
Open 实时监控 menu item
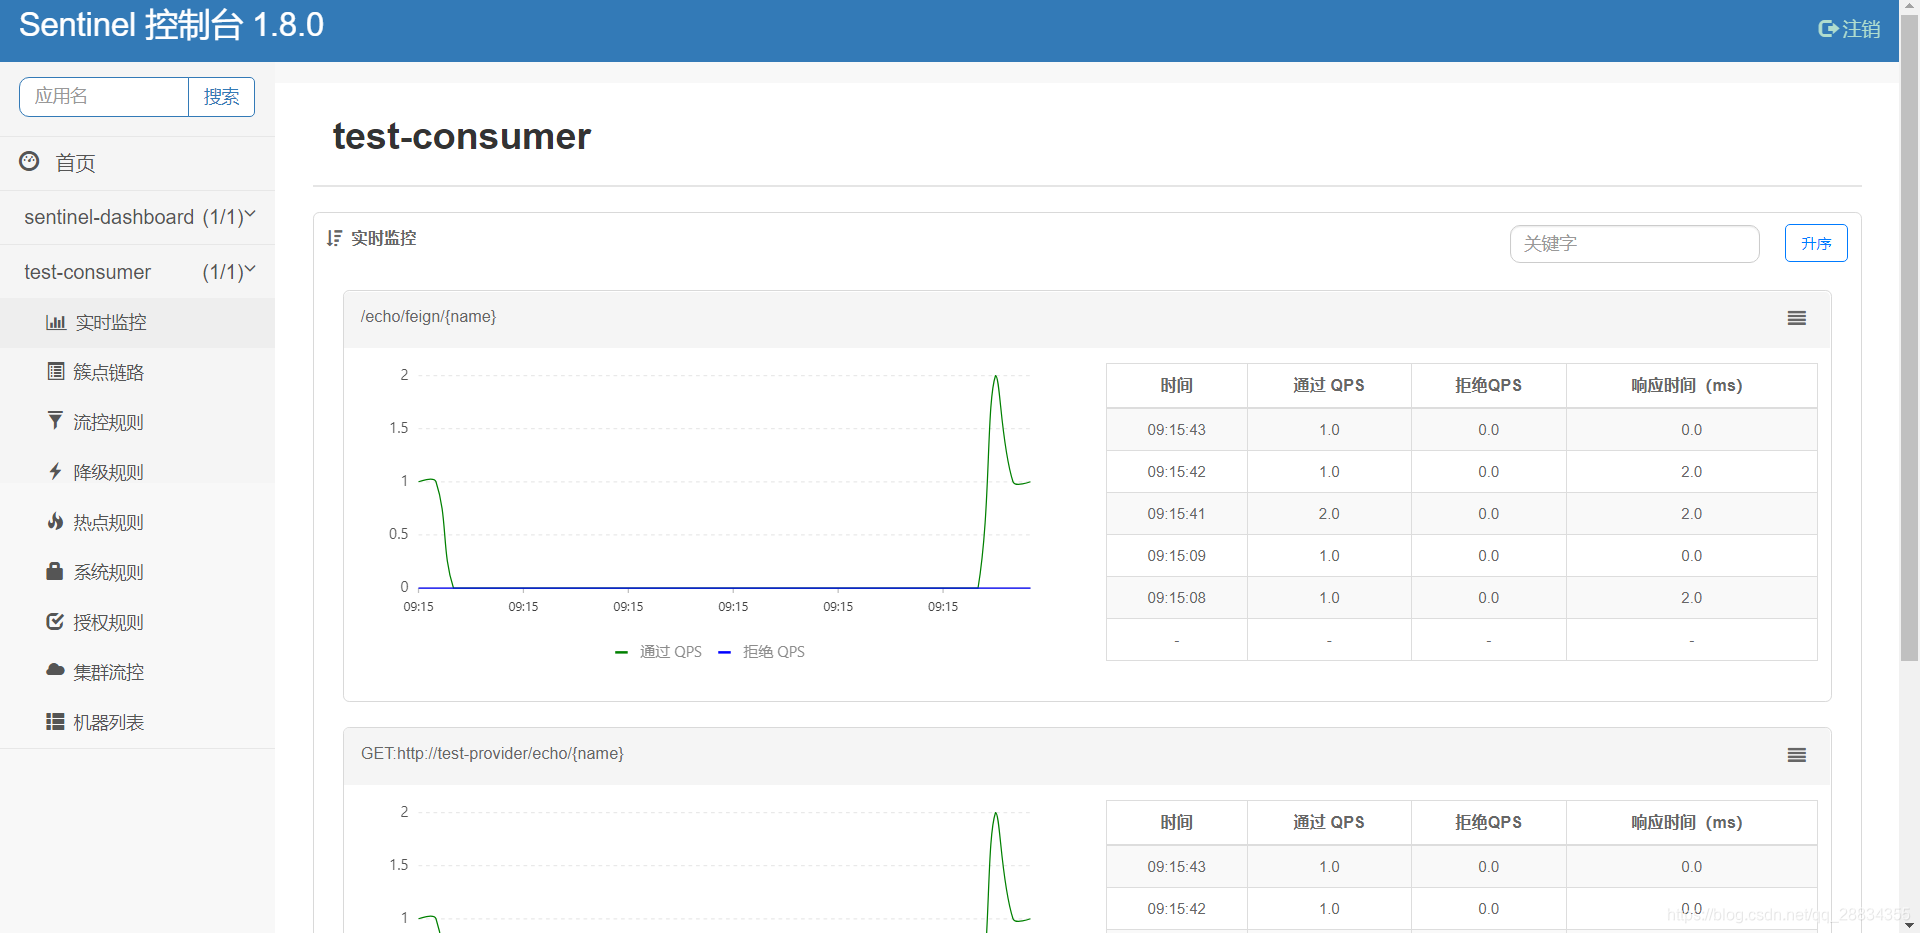coord(137,322)
